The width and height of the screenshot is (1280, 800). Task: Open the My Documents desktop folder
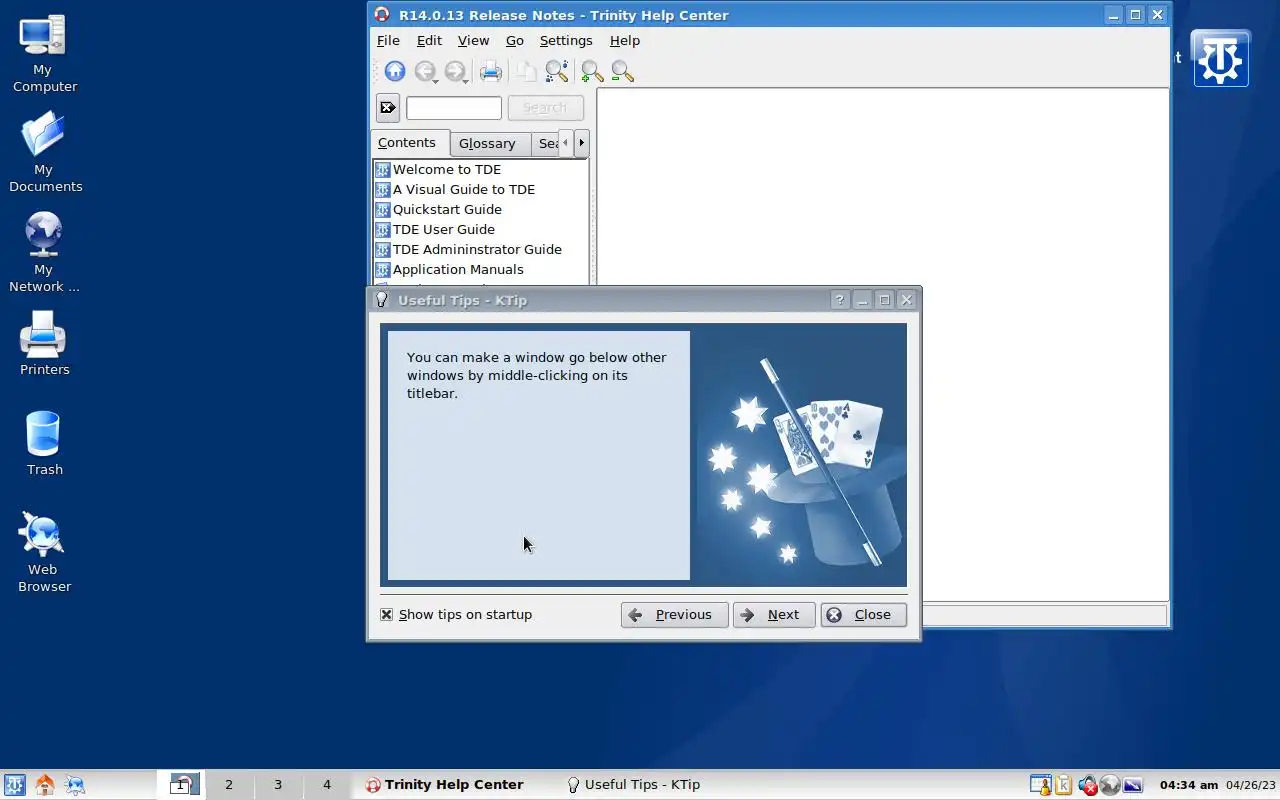pyautogui.click(x=44, y=152)
